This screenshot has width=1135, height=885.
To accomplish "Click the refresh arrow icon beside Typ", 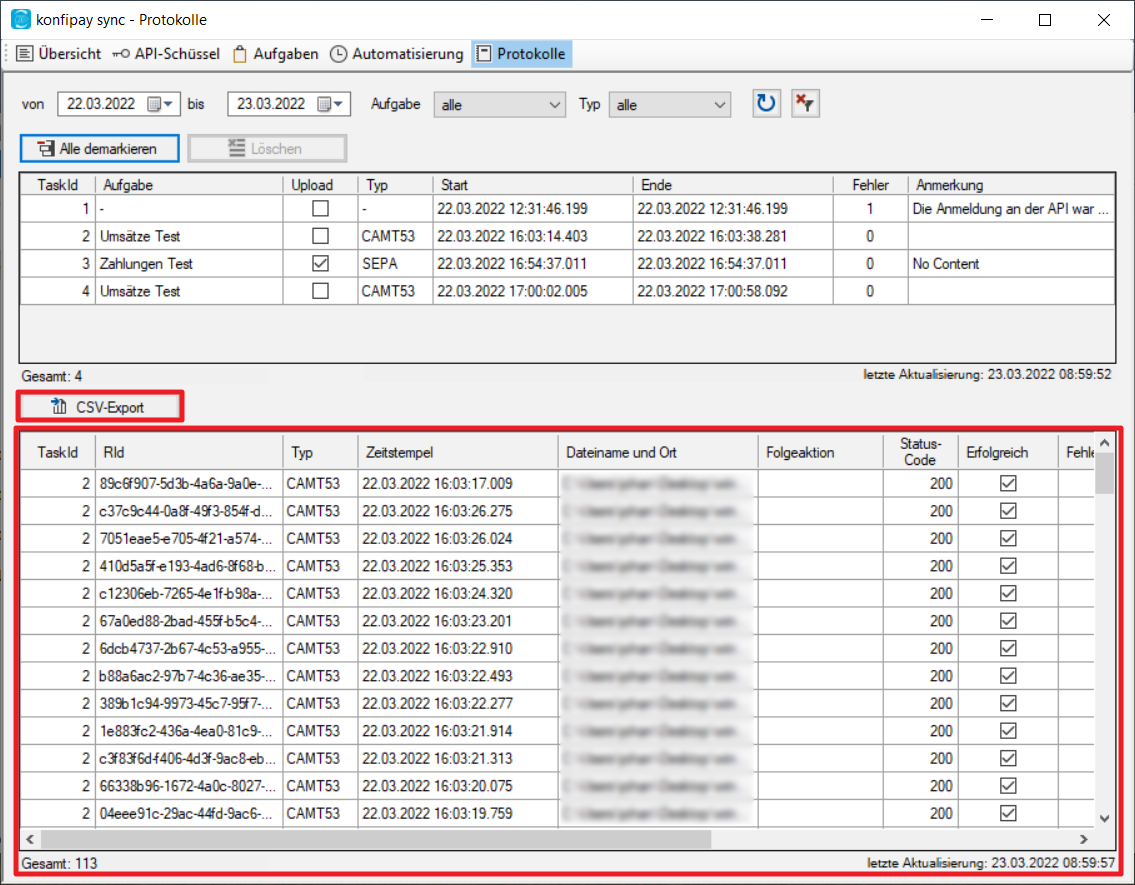I will tap(766, 104).
